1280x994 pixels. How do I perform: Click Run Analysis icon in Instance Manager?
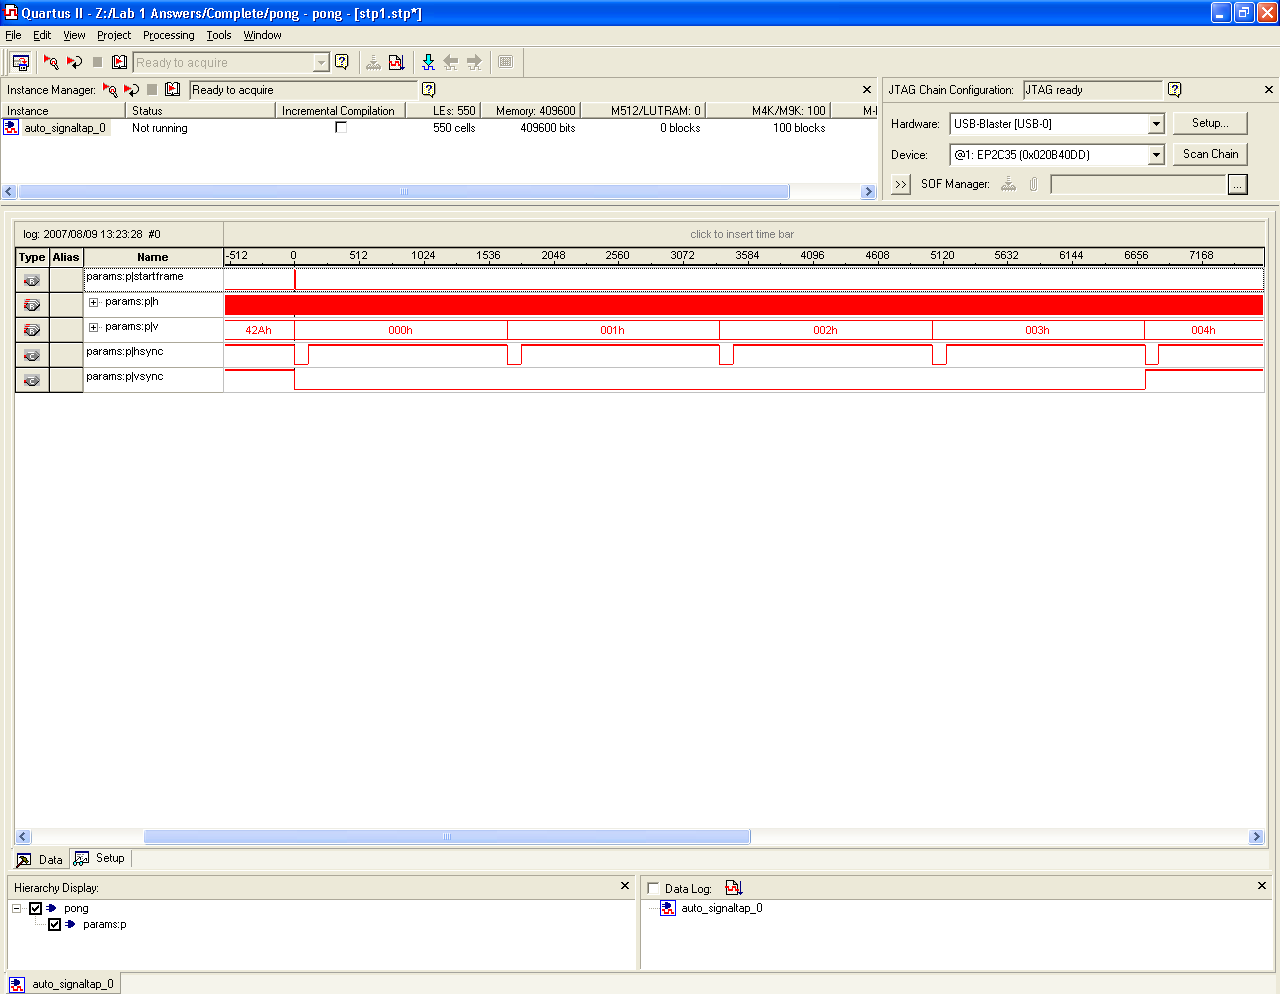coord(110,90)
